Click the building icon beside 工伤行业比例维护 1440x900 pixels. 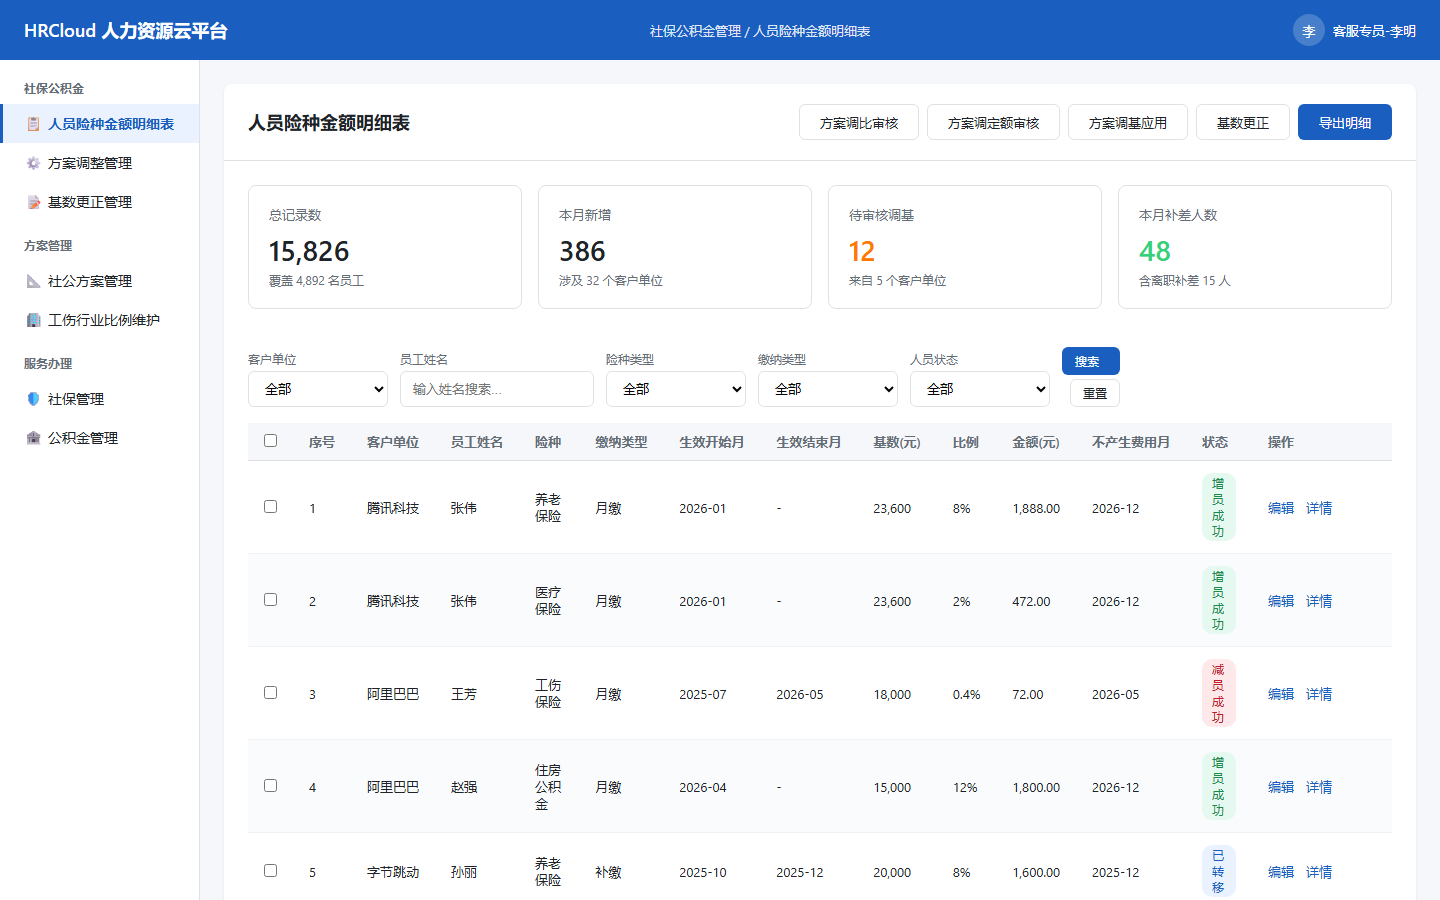click(33, 320)
